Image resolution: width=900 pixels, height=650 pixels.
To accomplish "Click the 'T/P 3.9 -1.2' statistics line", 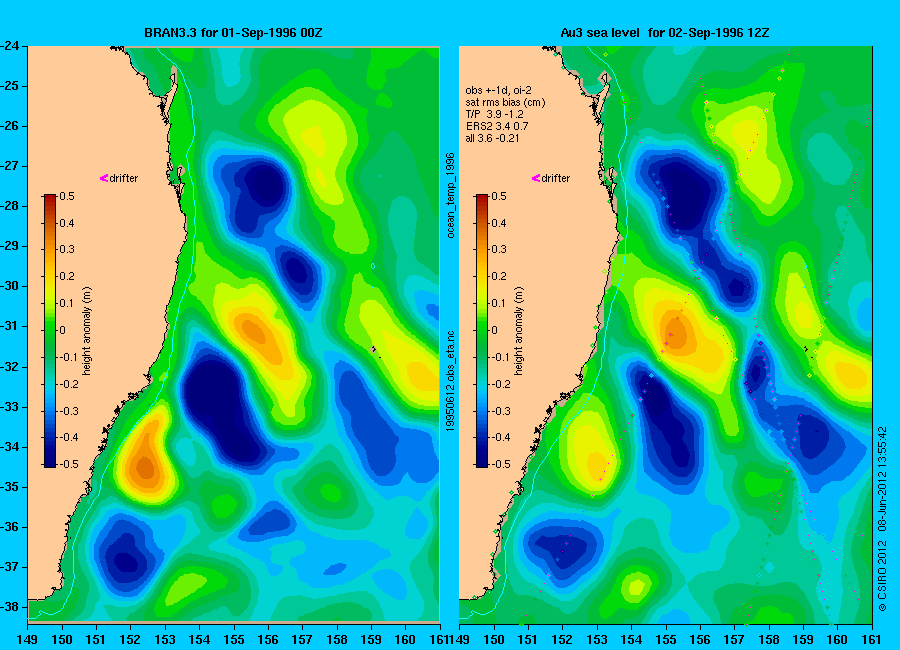I will point(494,114).
